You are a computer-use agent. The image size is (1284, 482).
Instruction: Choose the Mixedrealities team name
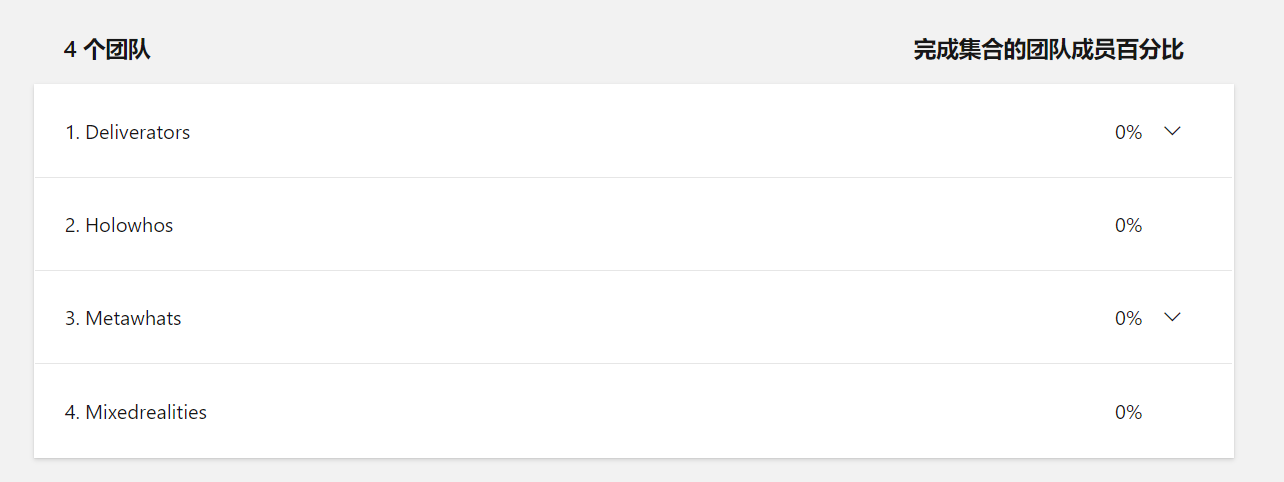146,412
